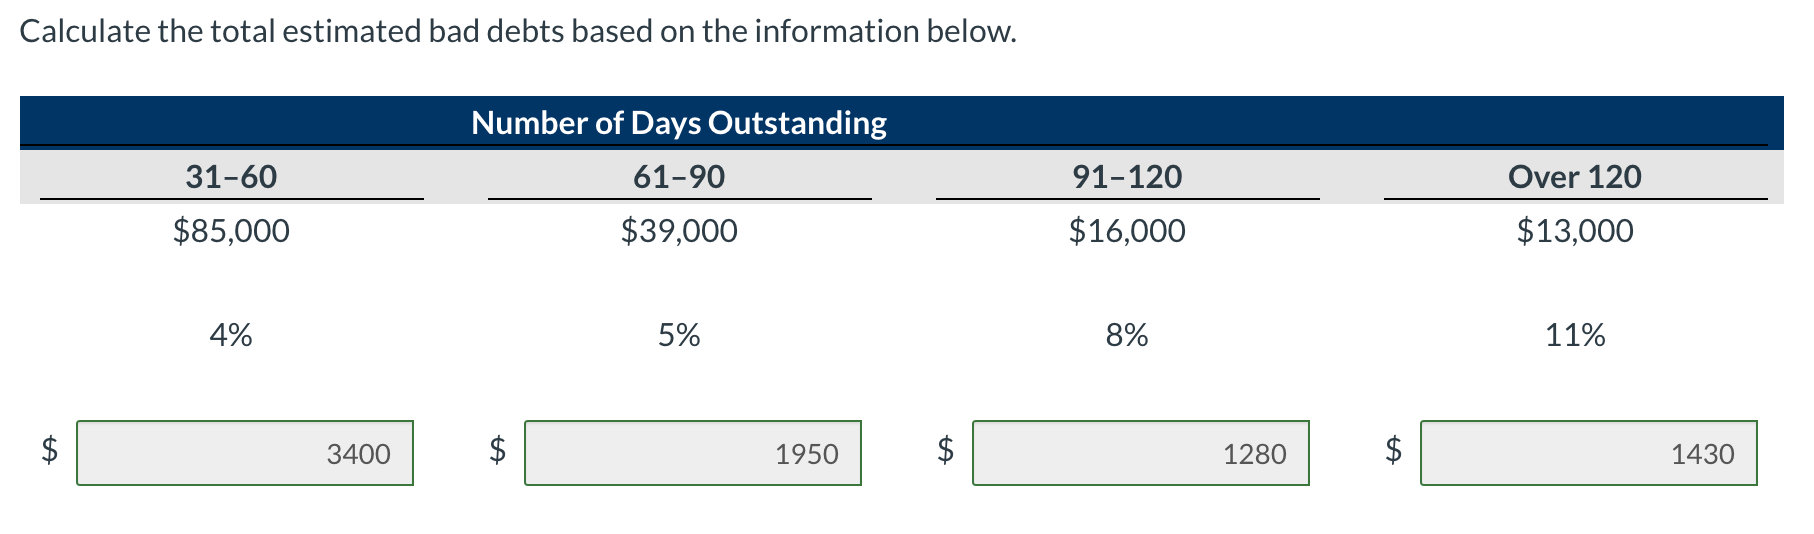The width and height of the screenshot is (1814, 534).
Task: Select the 5% uncollectible rate
Action: point(679,334)
